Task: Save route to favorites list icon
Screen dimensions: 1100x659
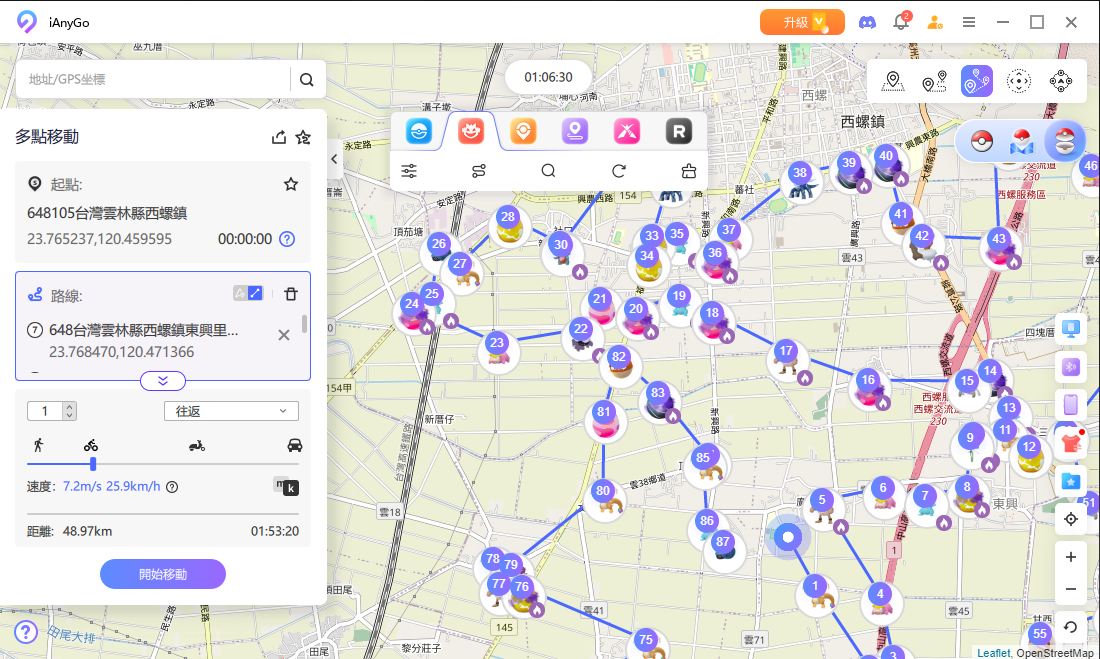Action: 303,137
